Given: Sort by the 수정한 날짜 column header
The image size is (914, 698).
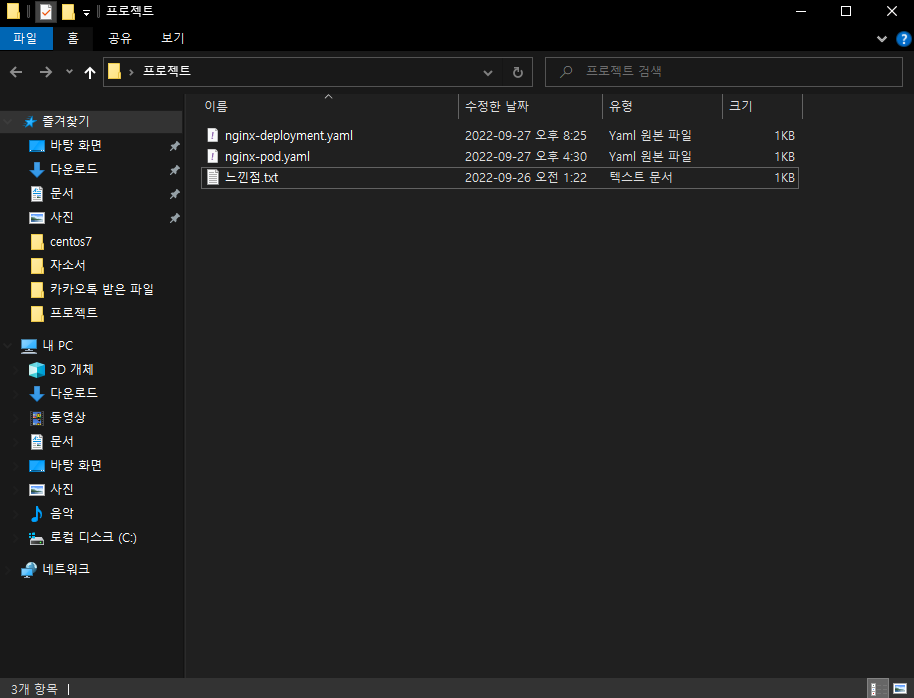Looking at the screenshot, I should click(x=530, y=106).
